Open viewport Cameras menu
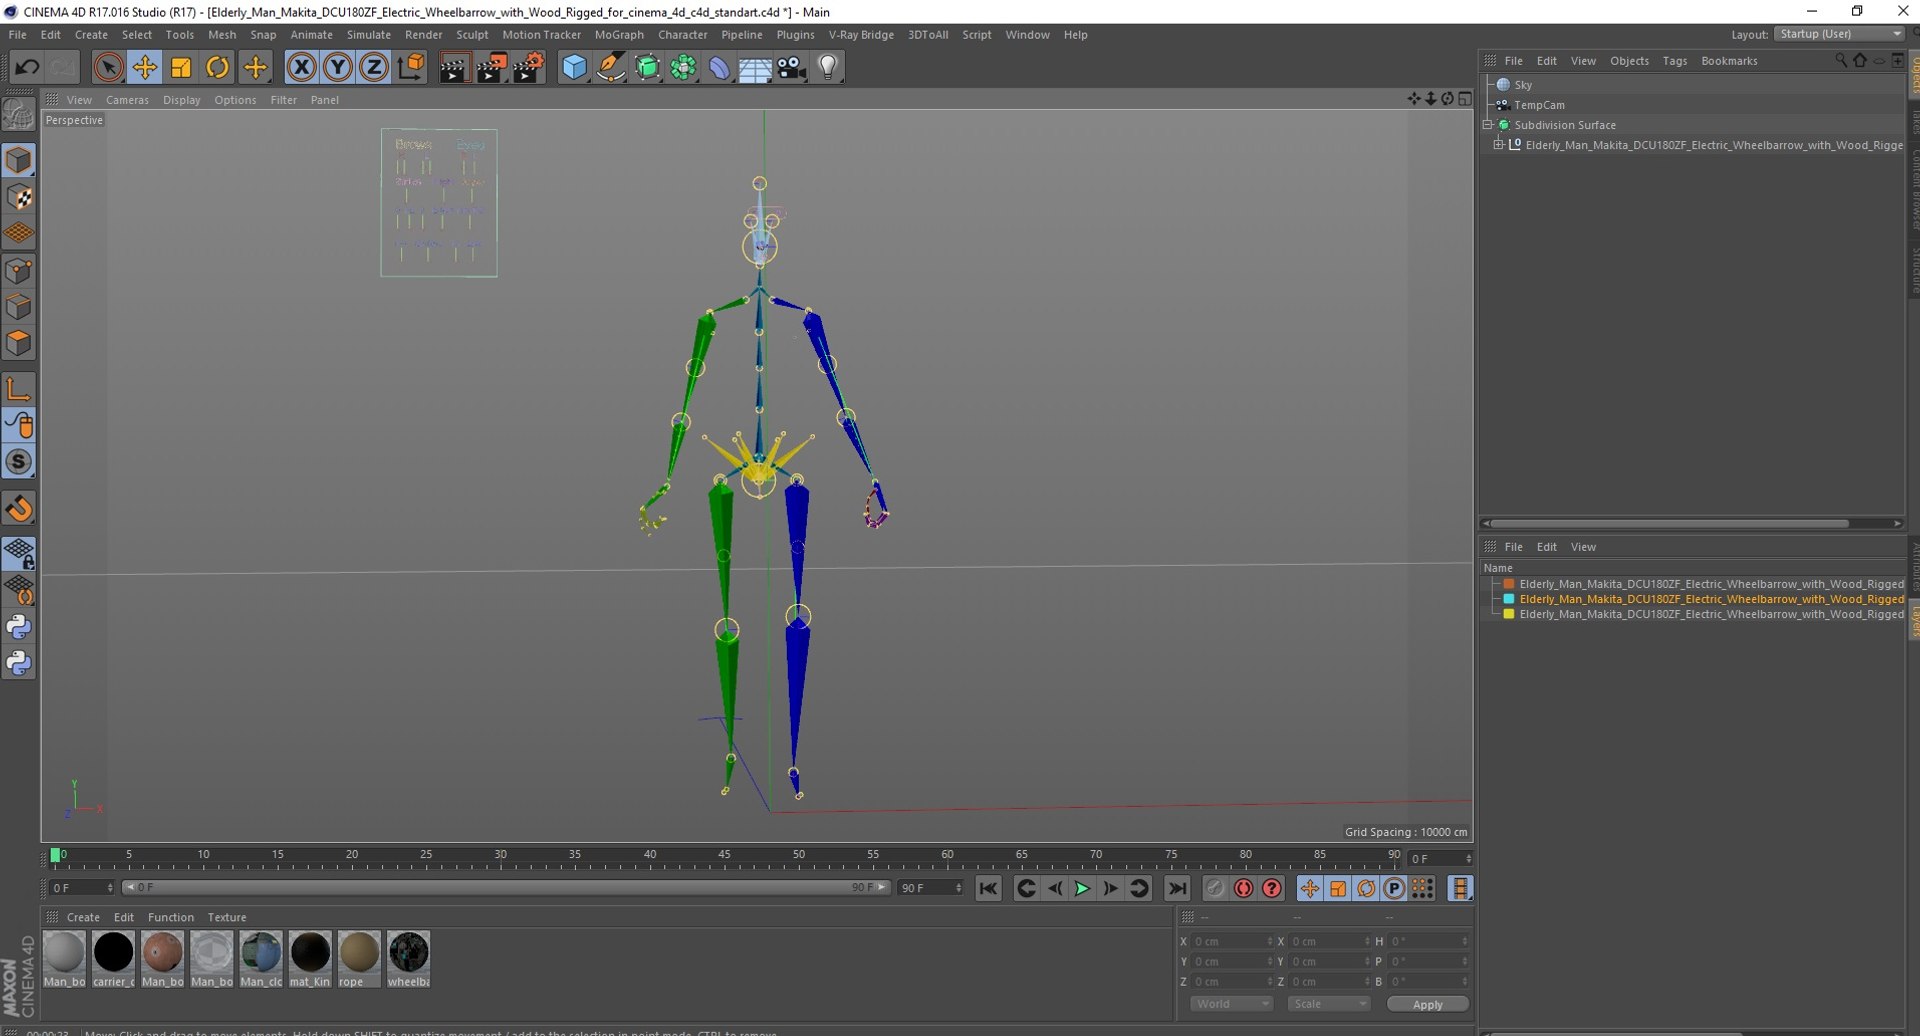The image size is (1920, 1036). pyautogui.click(x=127, y=100)
